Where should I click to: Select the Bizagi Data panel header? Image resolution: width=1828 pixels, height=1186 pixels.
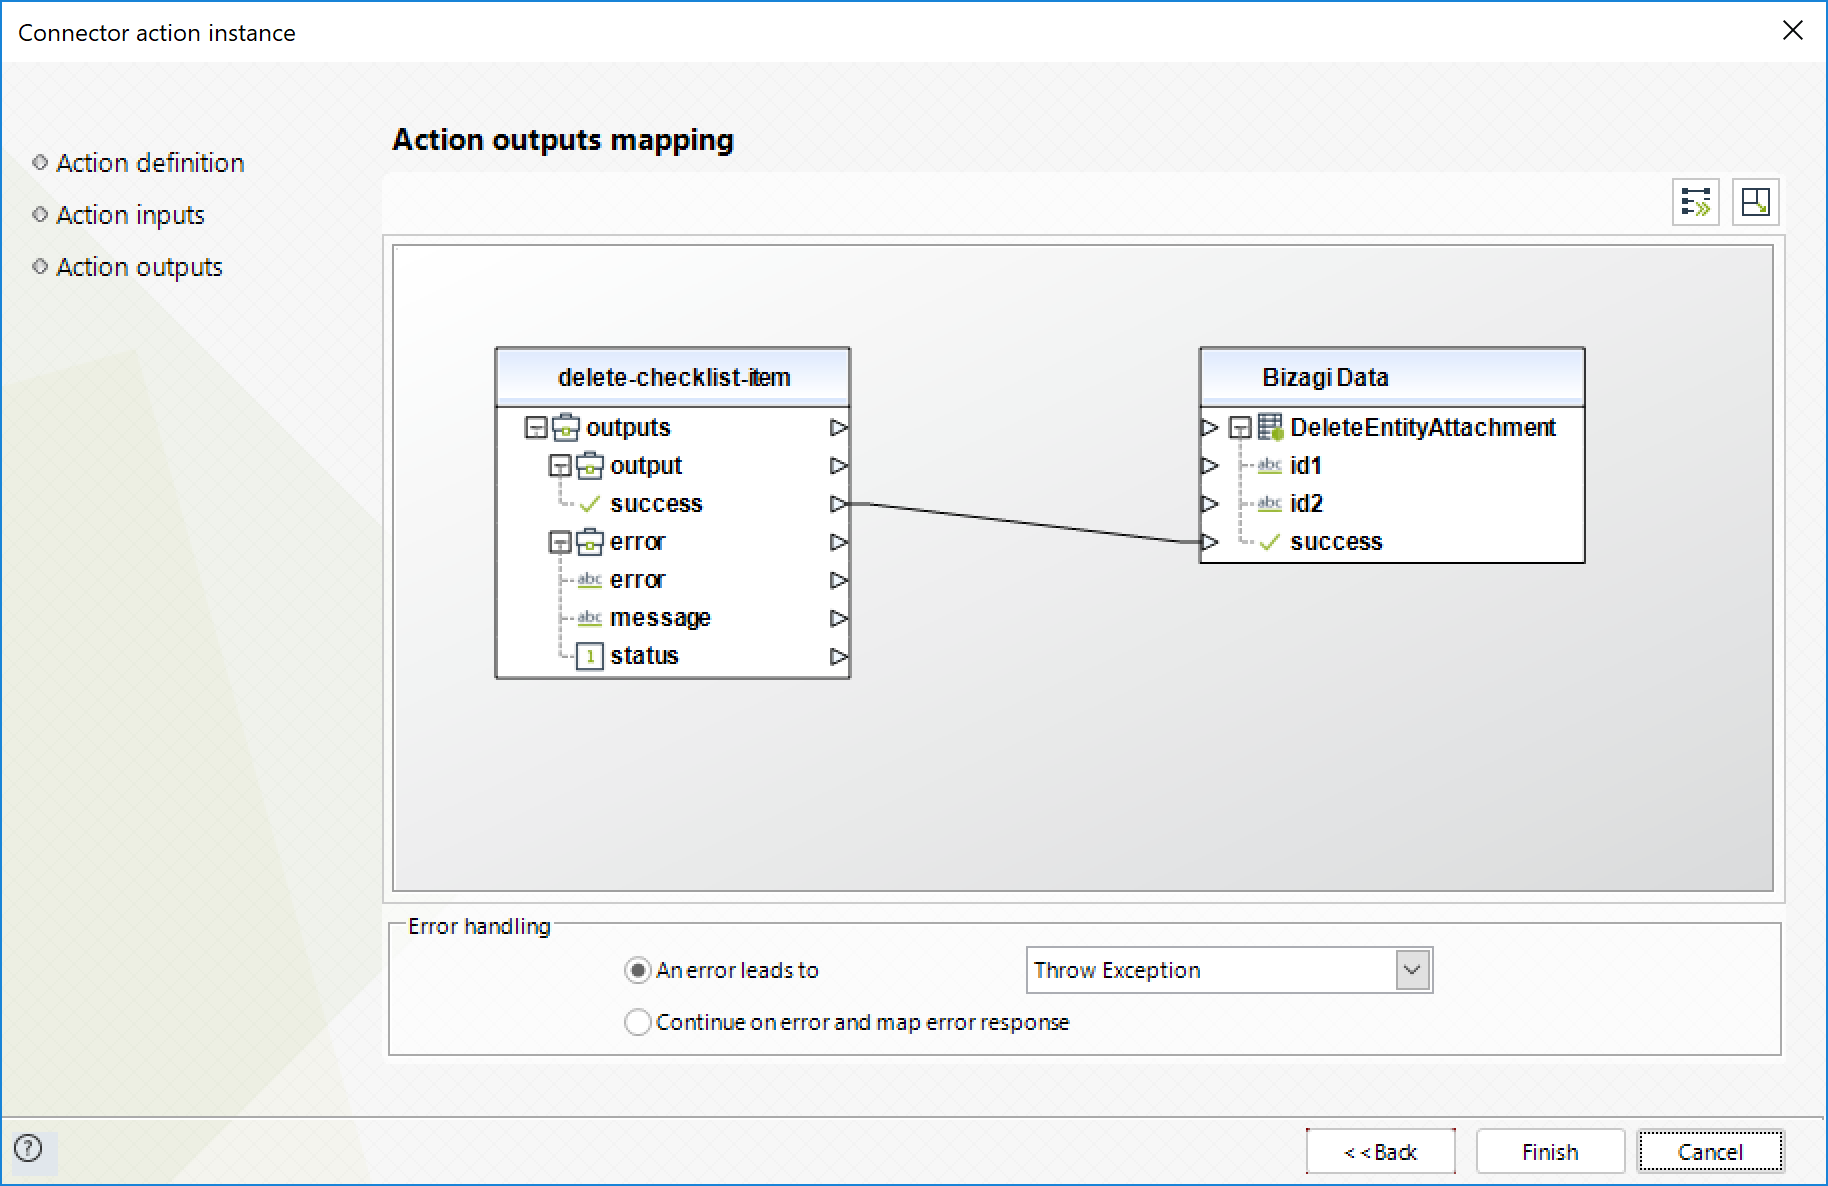pyautogui.click(x=1392, y=377)
